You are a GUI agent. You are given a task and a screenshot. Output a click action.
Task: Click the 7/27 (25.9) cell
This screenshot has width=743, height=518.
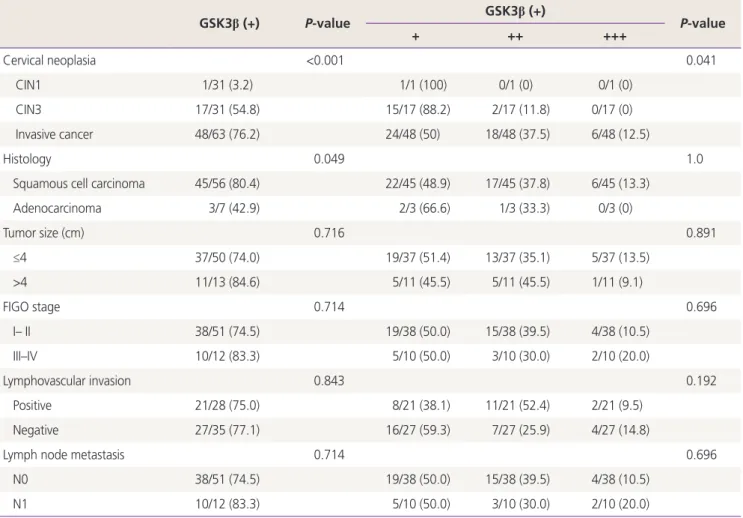(521, 430)
